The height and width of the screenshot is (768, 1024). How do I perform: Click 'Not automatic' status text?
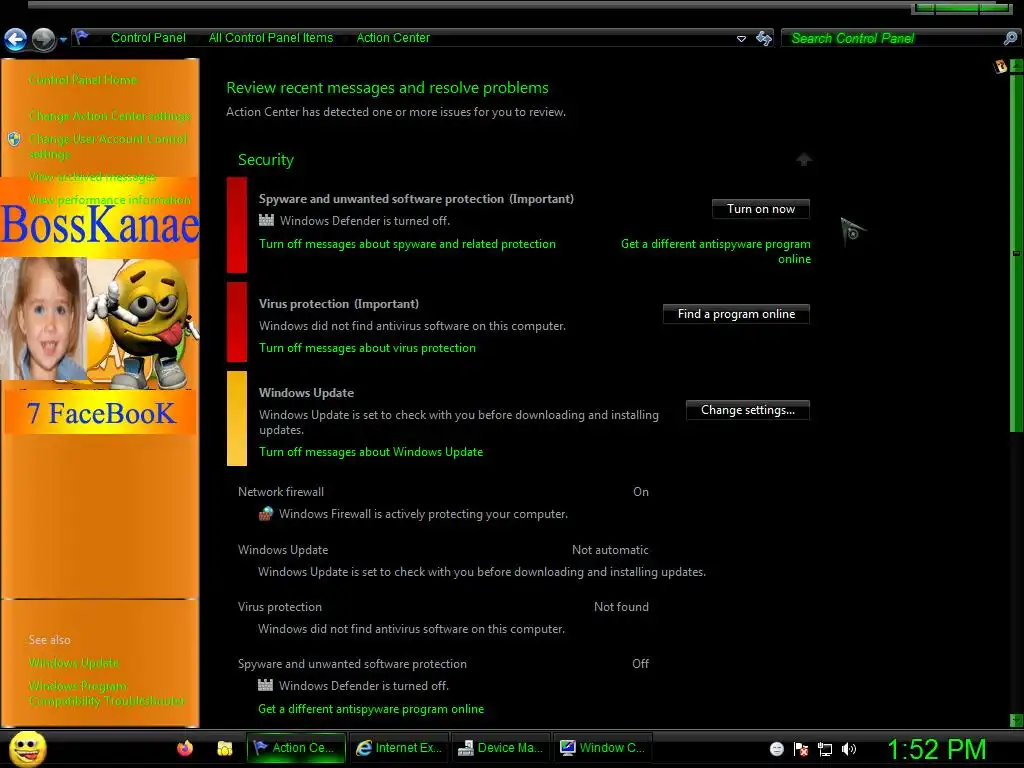coord(611,550)
